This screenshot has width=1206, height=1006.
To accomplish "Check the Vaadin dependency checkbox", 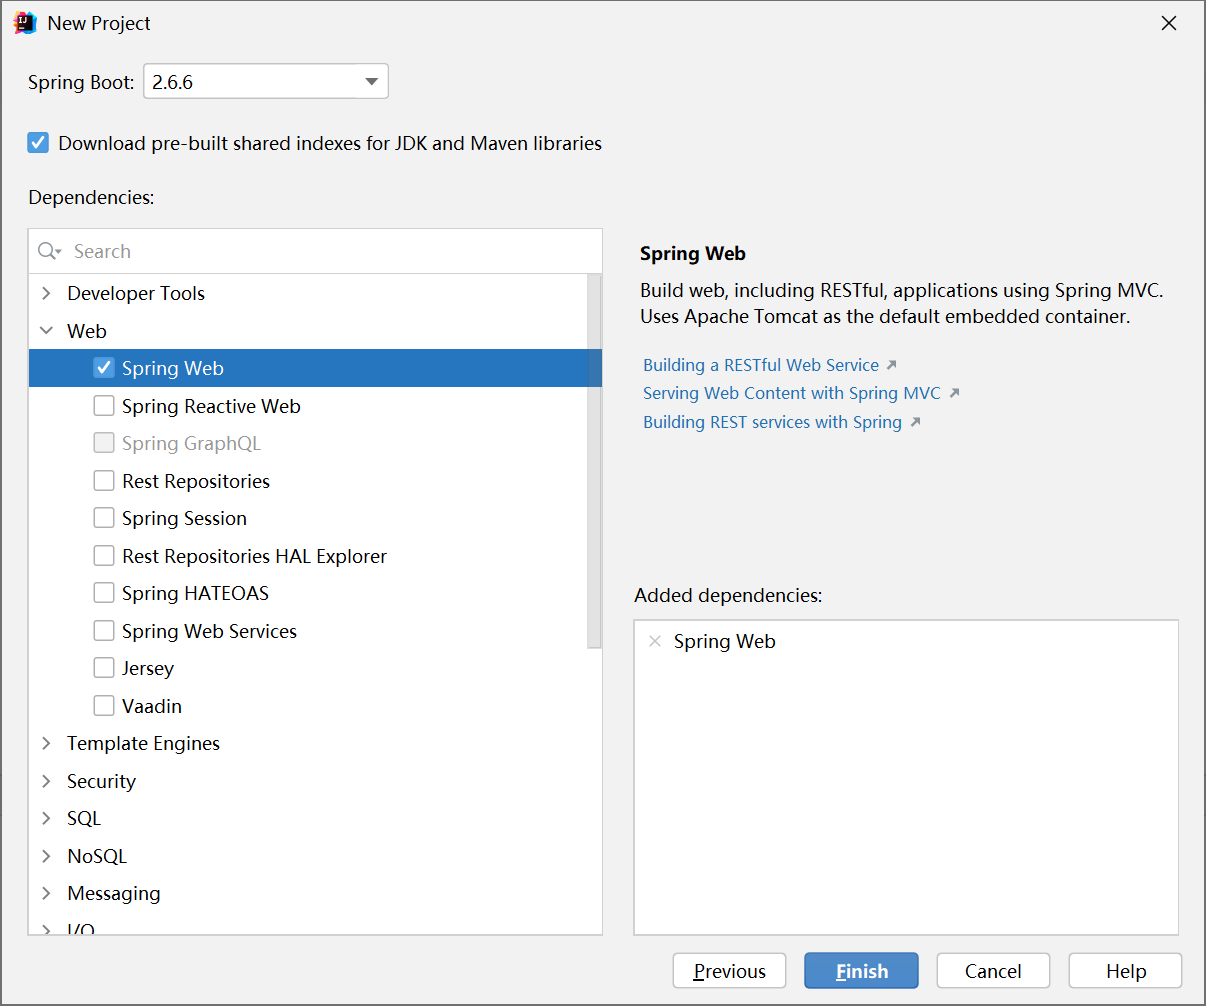I will 104,706.
